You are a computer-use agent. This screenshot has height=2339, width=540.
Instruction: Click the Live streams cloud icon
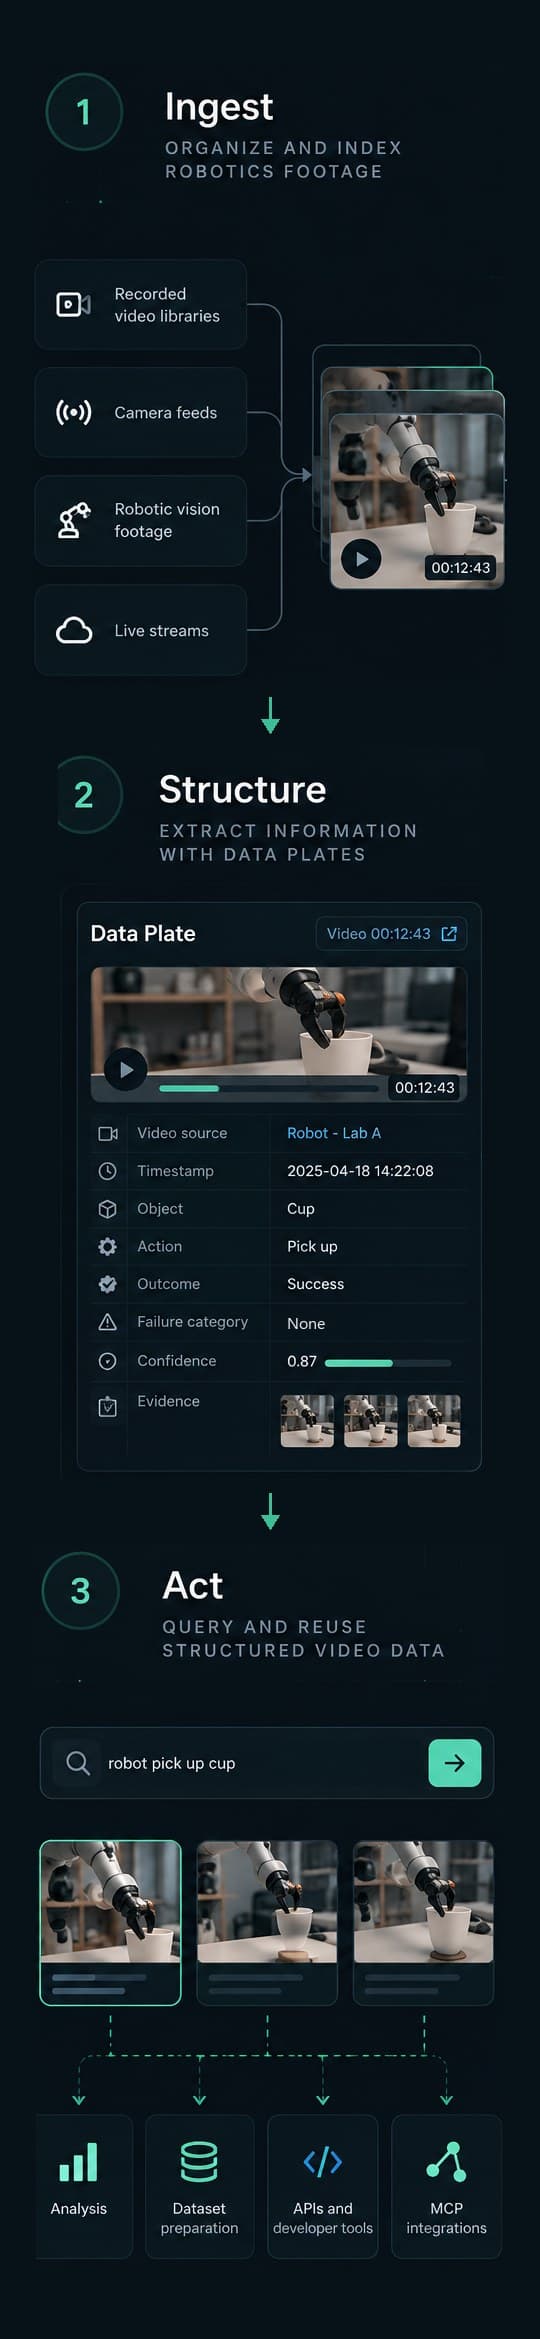(x=73, y=630)
